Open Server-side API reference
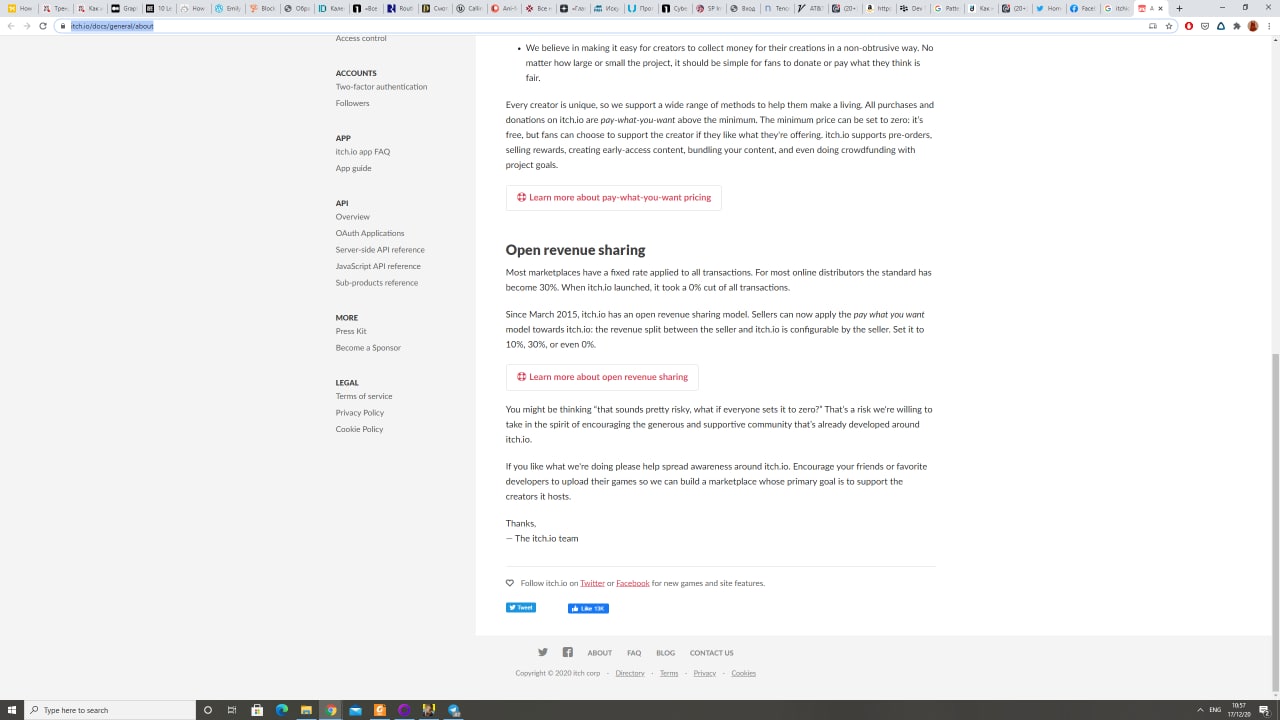This screenshot has width=1280, height=720. 380,250
